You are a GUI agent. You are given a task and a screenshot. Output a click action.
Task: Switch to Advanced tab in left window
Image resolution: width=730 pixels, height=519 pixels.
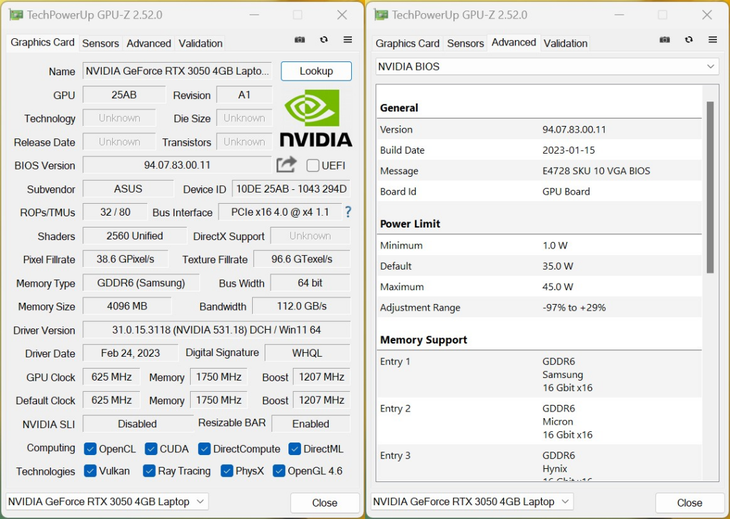pyautogui.click(x=149, y=43)
